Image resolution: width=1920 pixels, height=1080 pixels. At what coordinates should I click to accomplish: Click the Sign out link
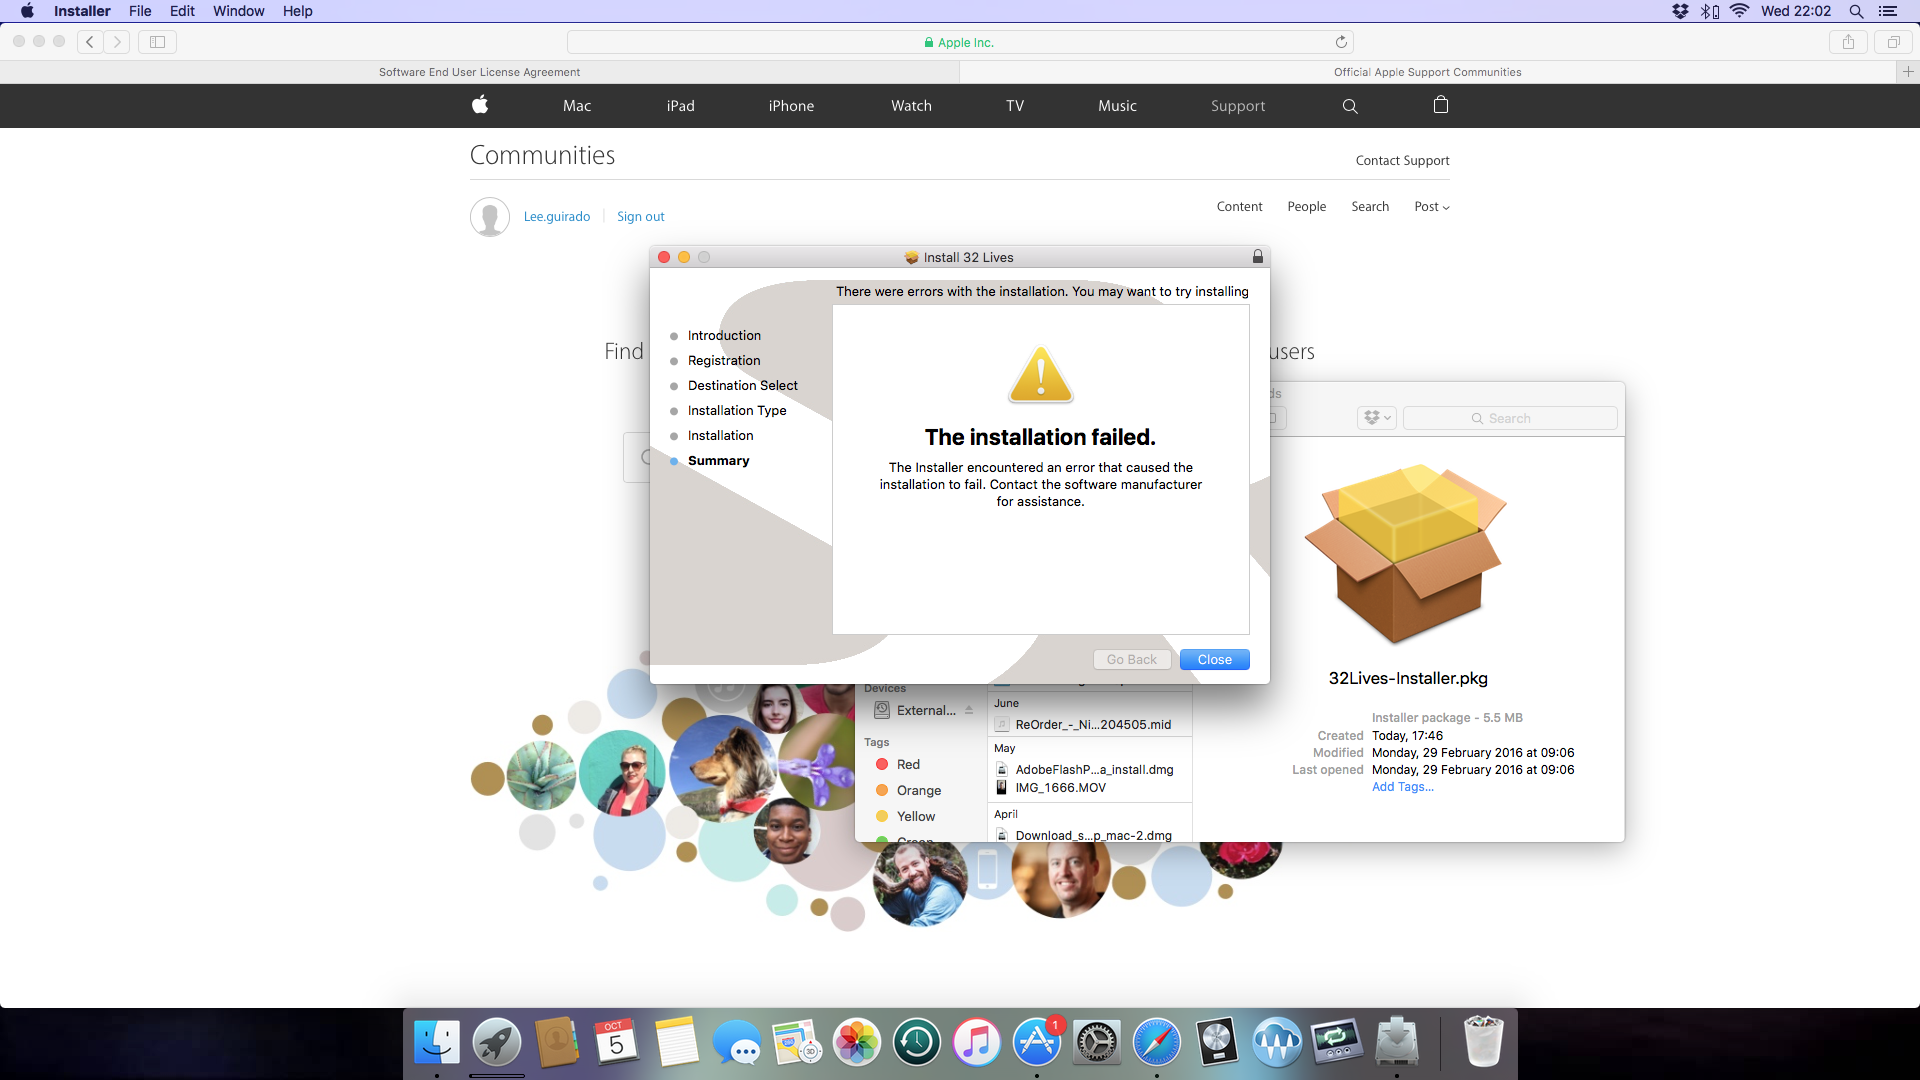pos(640,217)
